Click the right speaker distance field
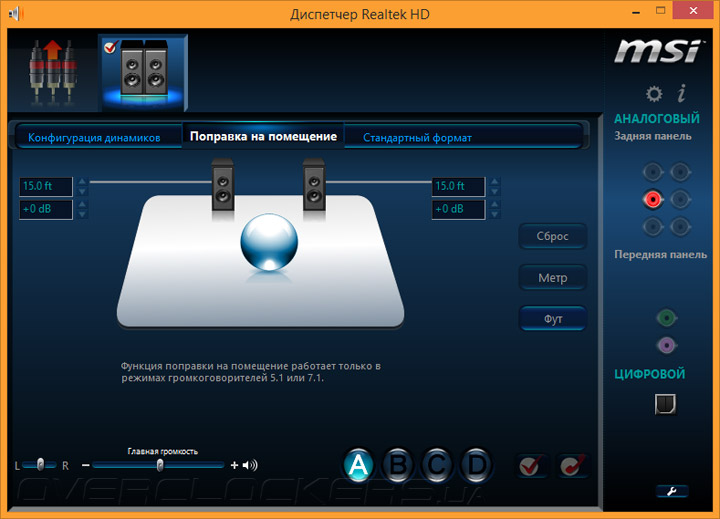720x519 pixels. coord(458,186)
